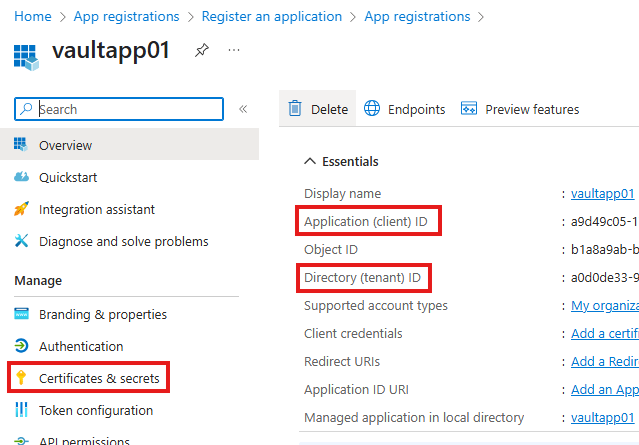Open first App registrations breadcrumb
Viewport: 639px width, 445px height.
pos(126,16)
